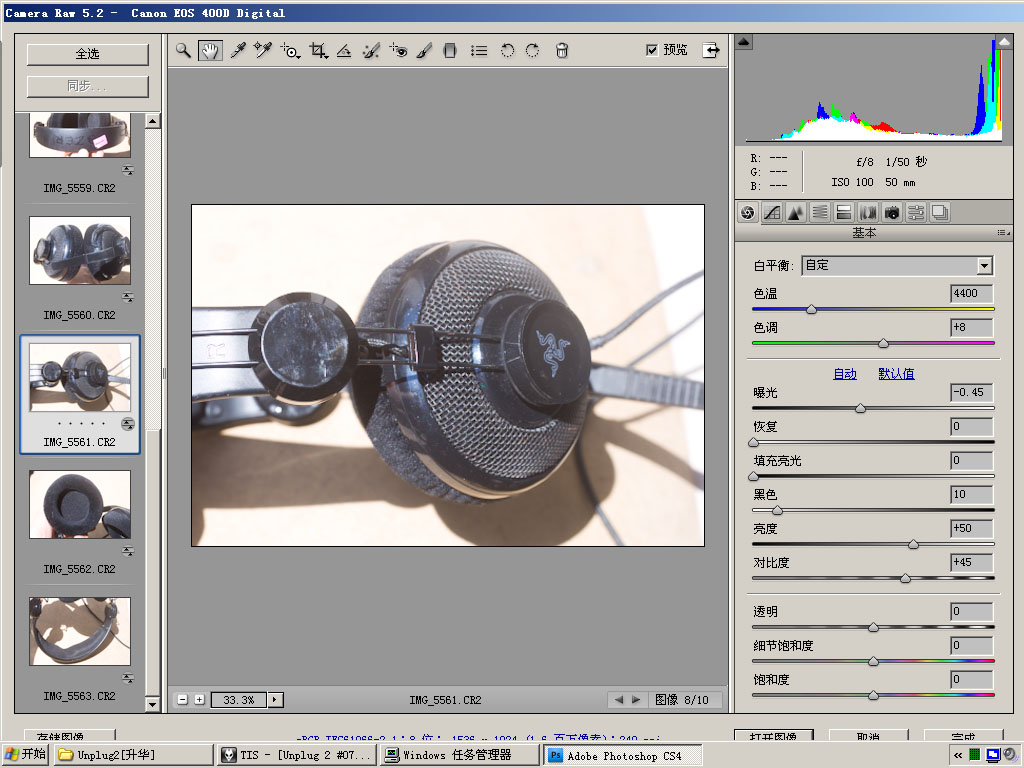This screenshot has width=1024, height=768.
Task: Open the 基本 panel options menu
Action: click(1004, 233)
